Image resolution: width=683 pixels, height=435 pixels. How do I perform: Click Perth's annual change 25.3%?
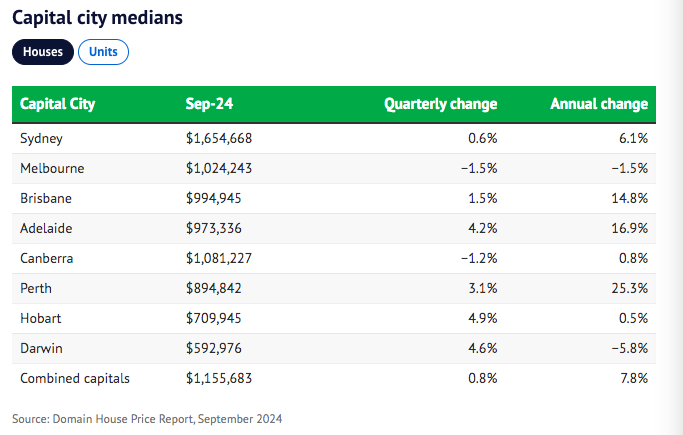(x=630, y=288)
